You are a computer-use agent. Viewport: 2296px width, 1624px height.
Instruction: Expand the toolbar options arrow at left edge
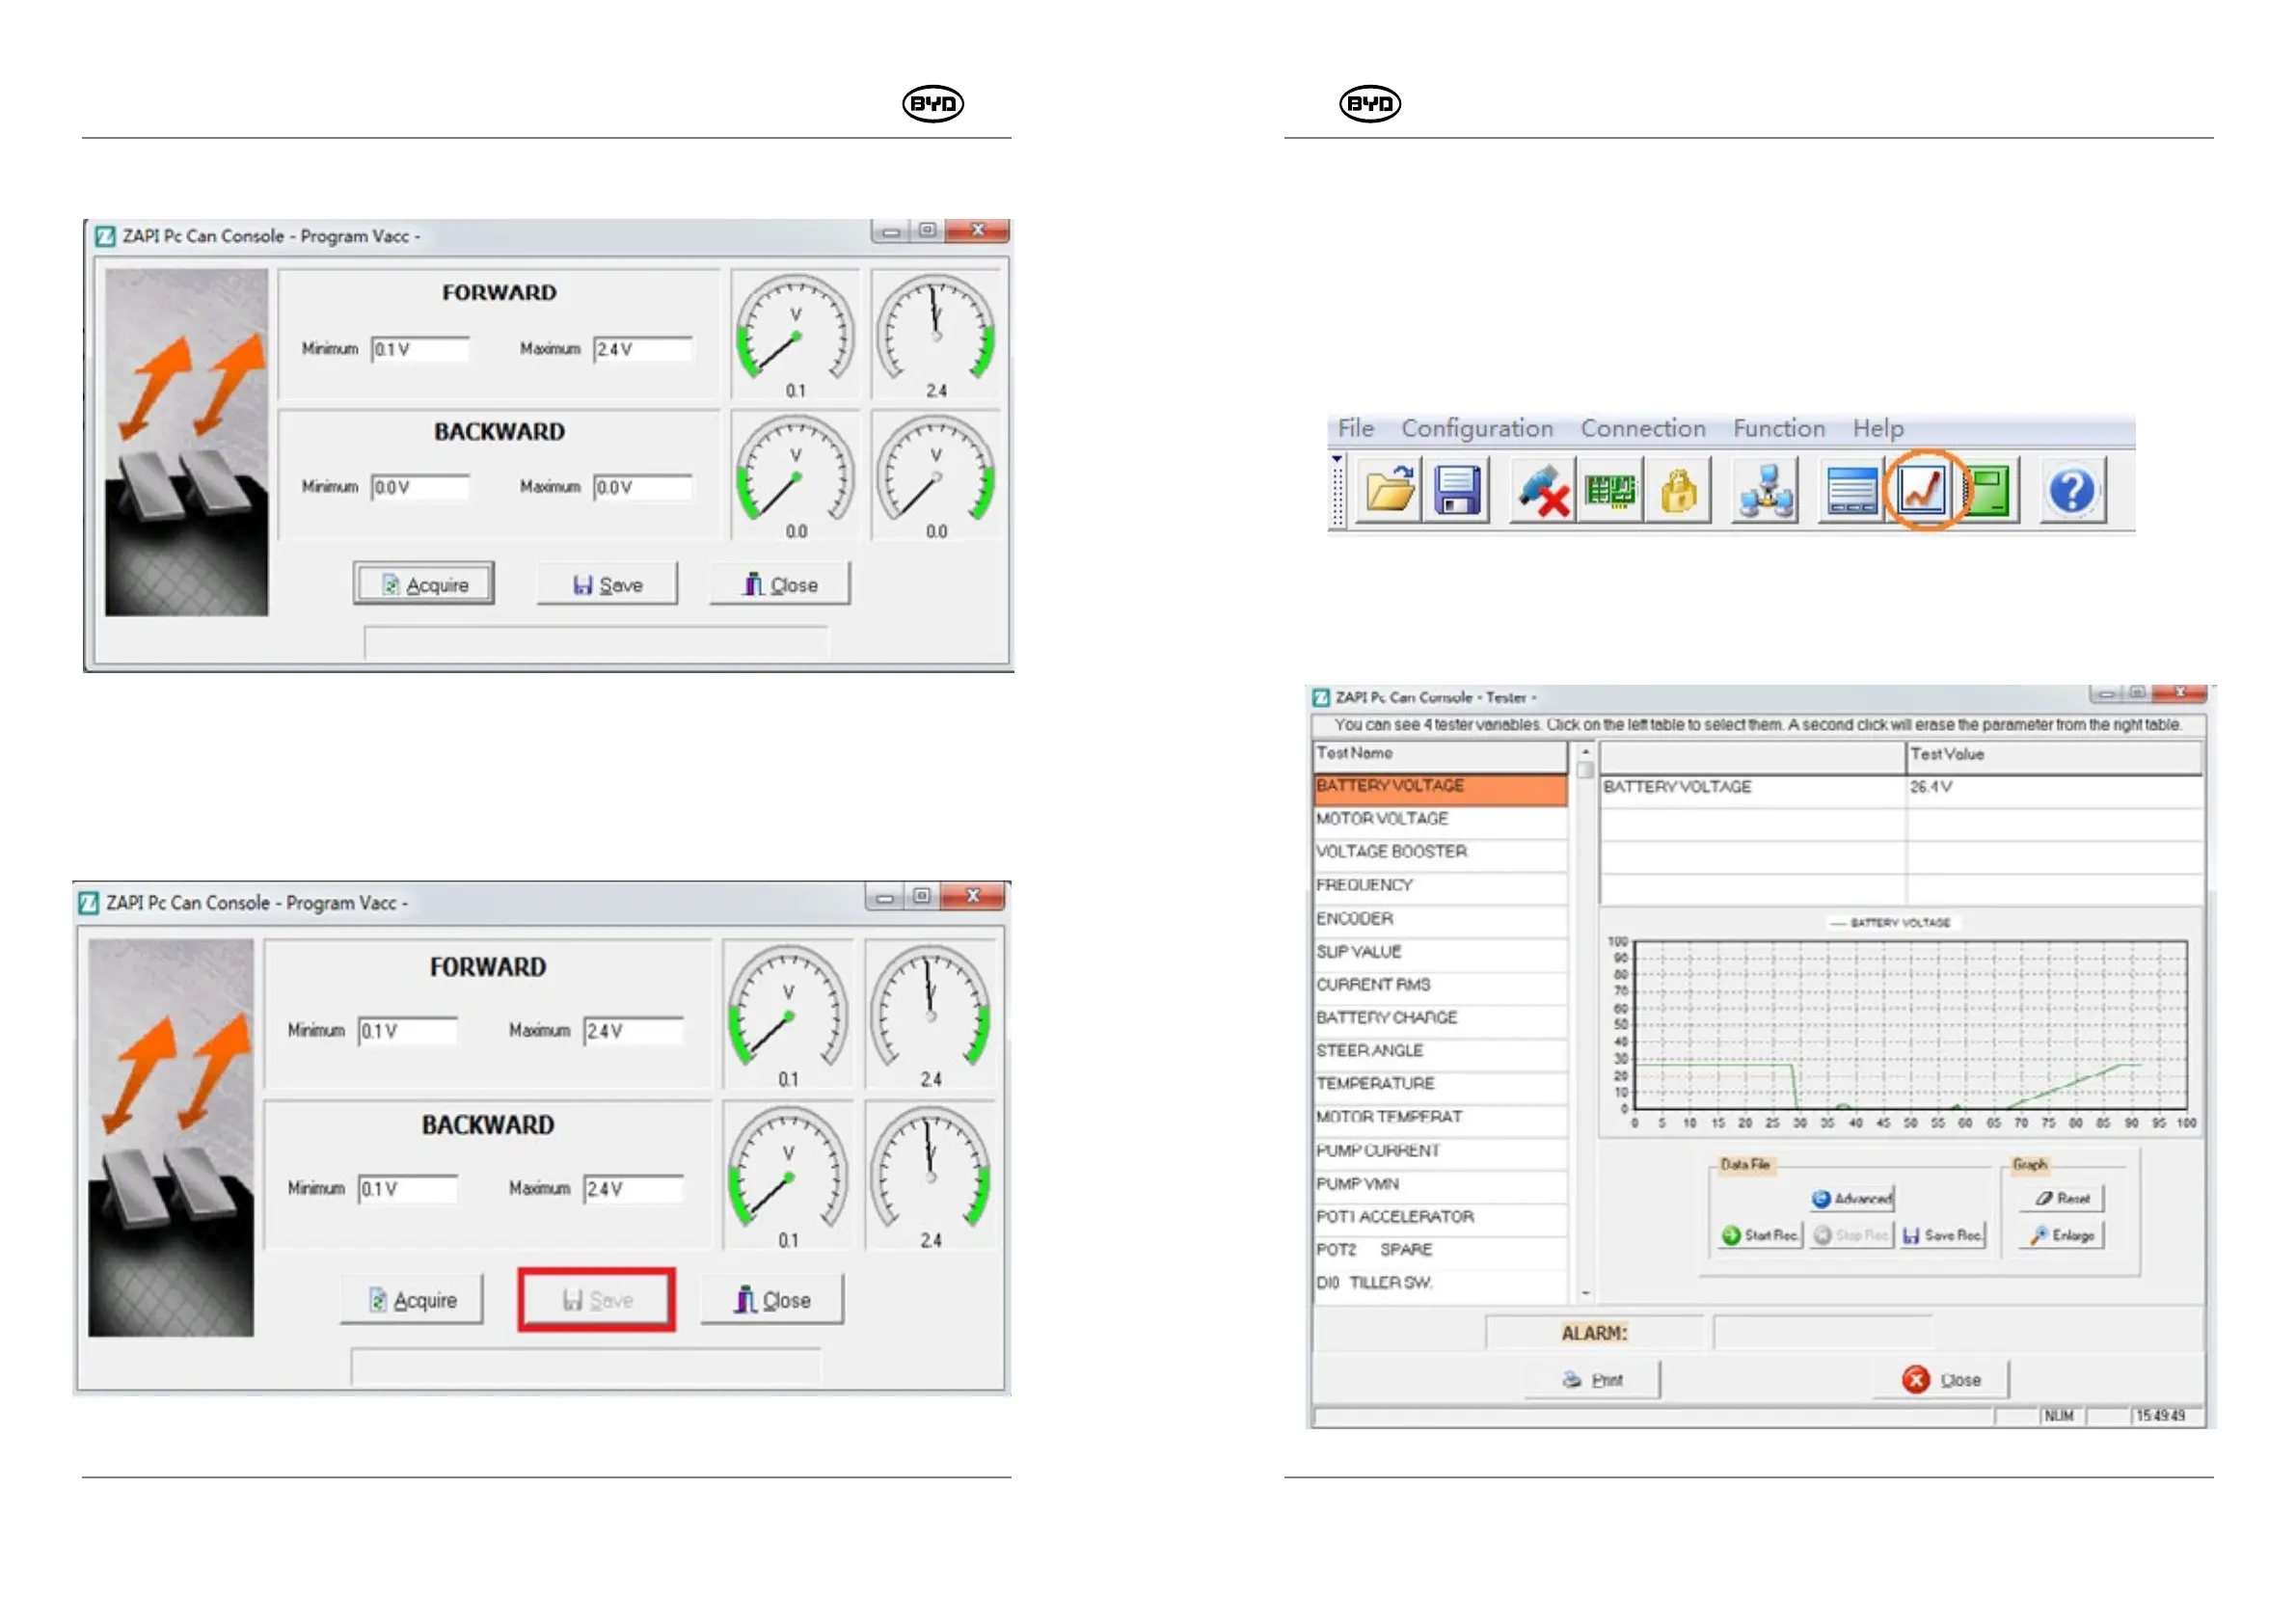tap(1337, 459)
